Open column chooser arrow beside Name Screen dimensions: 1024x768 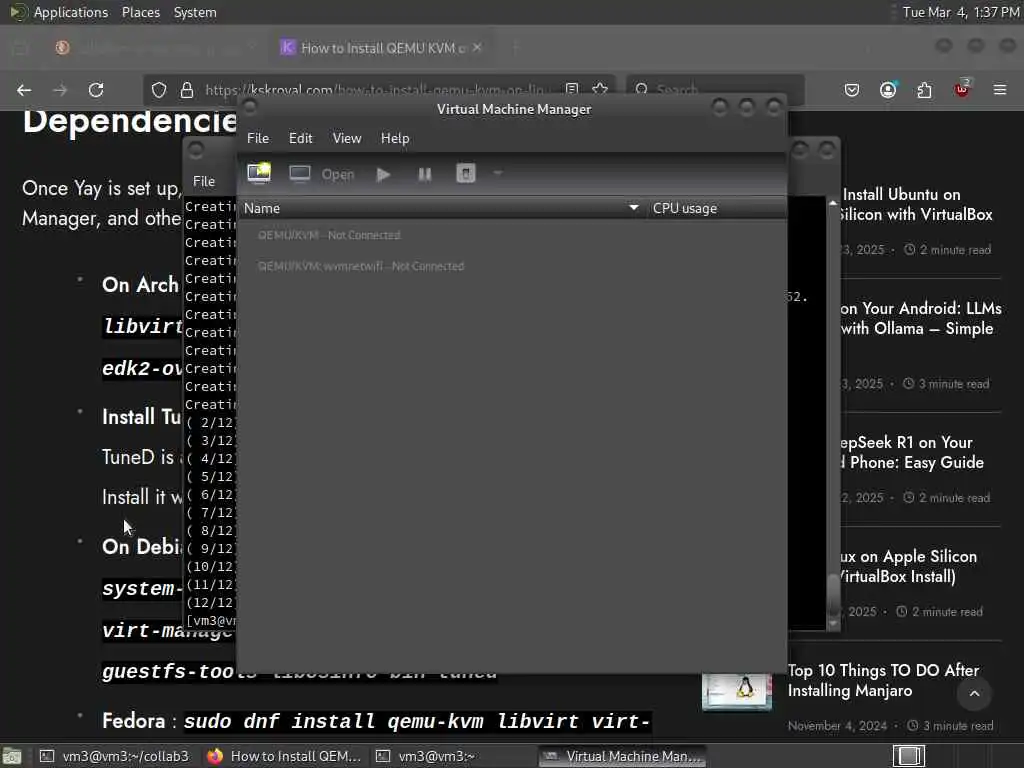[x=633, y=208]
